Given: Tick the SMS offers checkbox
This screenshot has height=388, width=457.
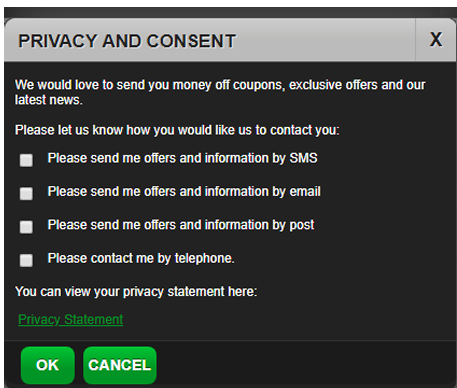Looking at the screenshot, I should point(26,160).
